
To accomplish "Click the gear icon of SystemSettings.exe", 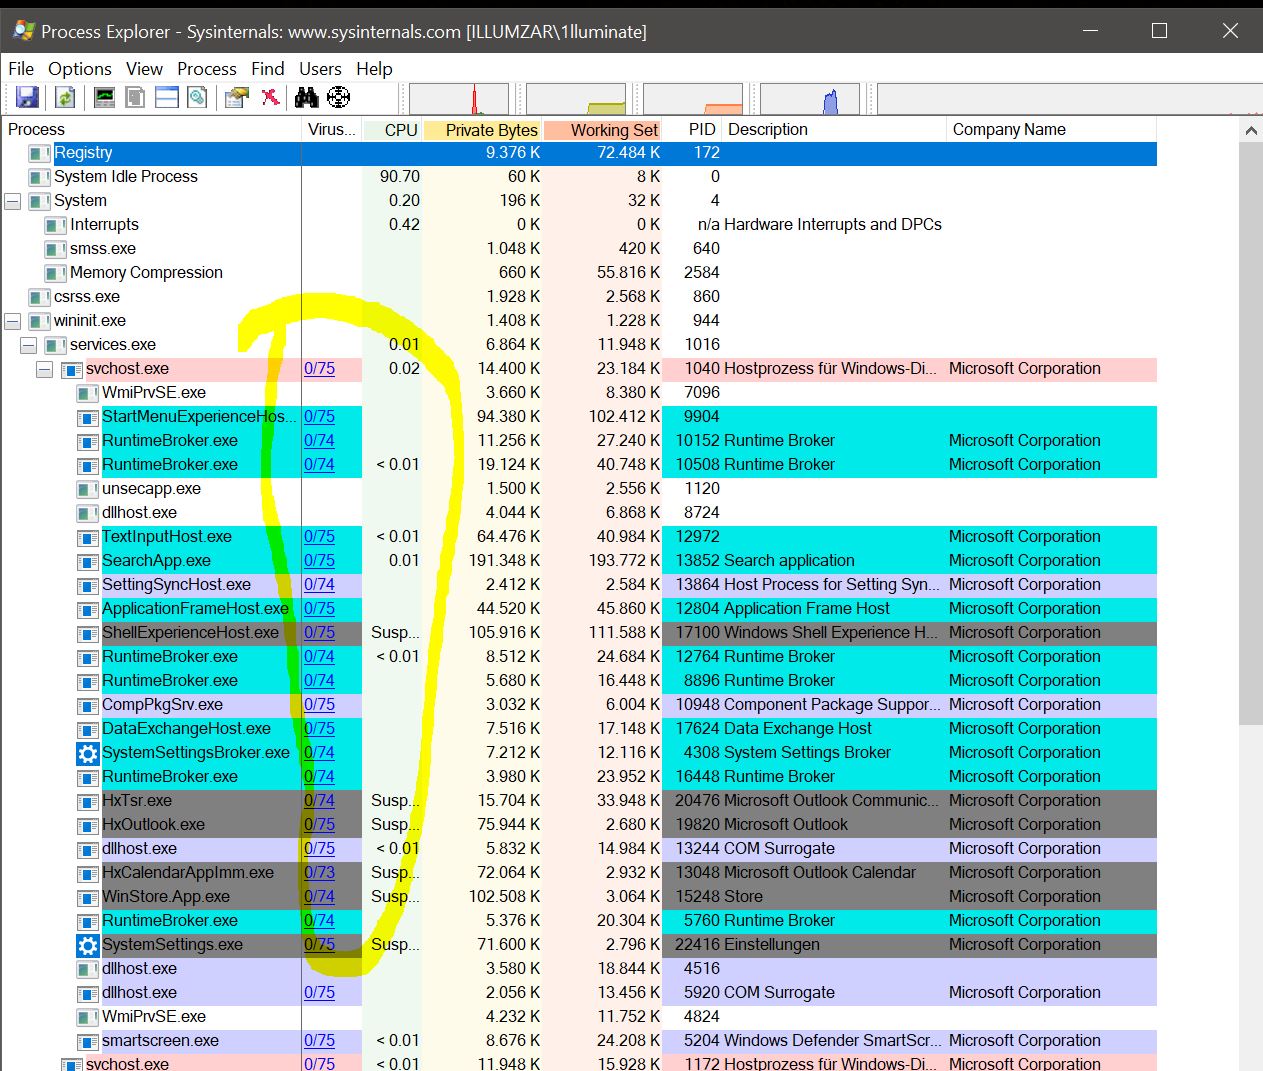I will coord(88,945).
